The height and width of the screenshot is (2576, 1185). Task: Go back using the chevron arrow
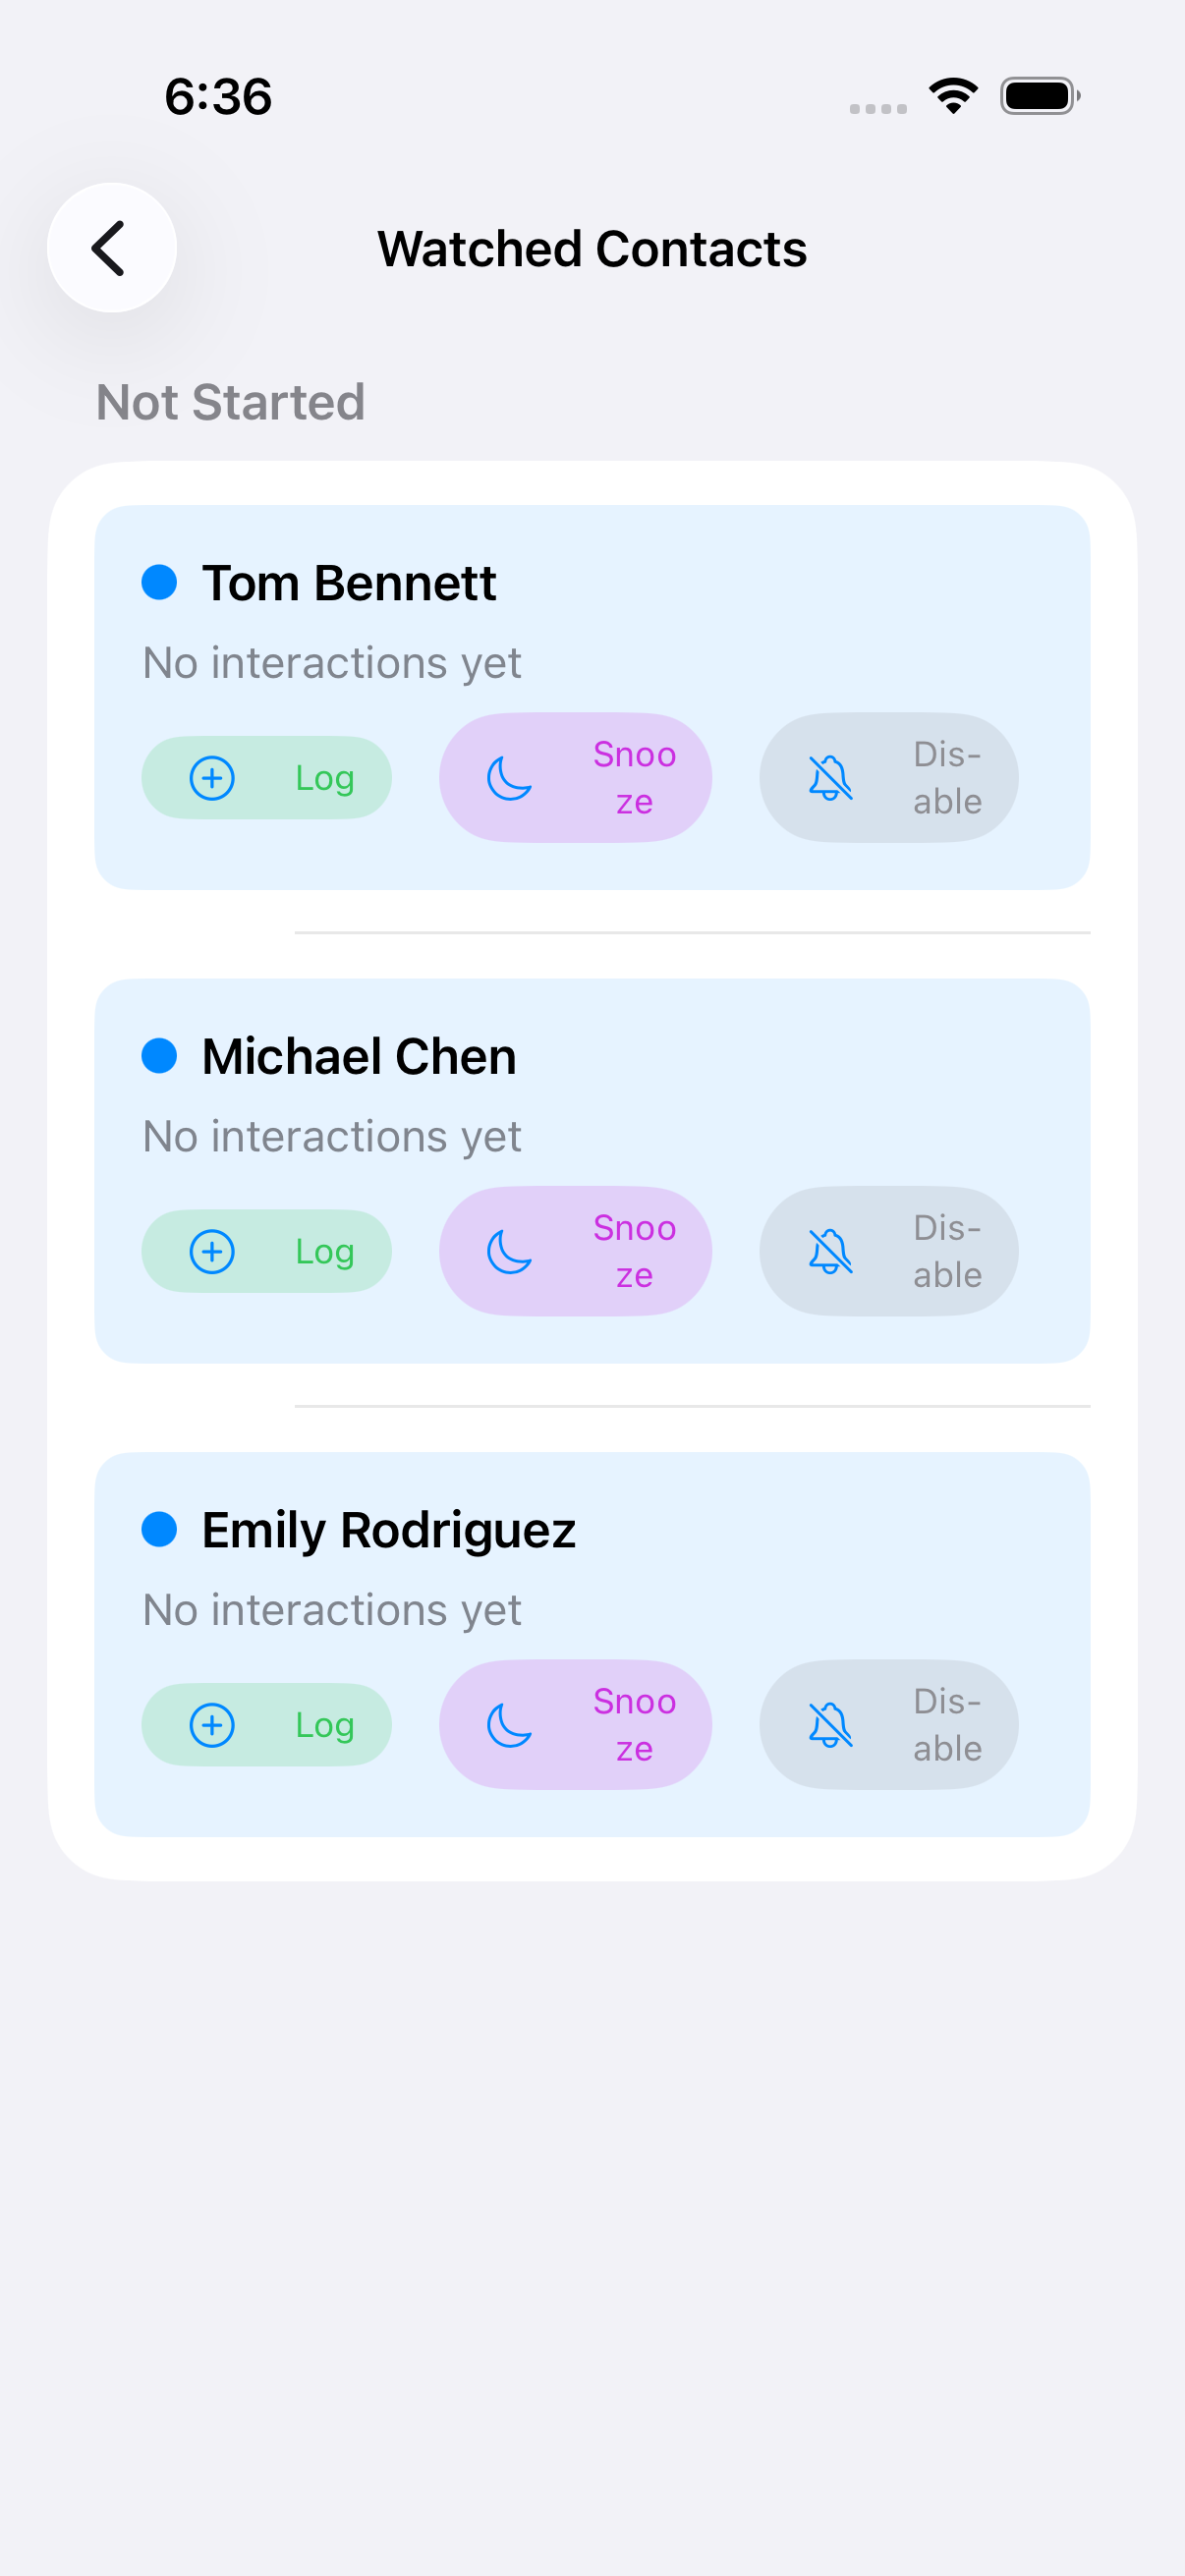(x=110, y=247)
